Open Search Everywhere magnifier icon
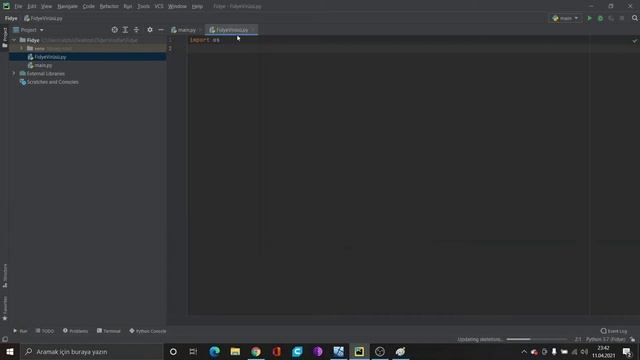Viewport: 640px width, 360px height. [635, 18]
